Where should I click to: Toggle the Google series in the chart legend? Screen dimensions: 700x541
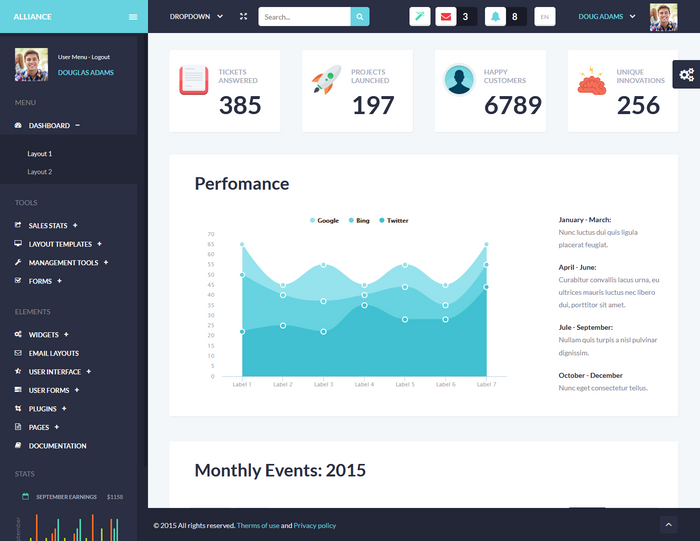325,221
